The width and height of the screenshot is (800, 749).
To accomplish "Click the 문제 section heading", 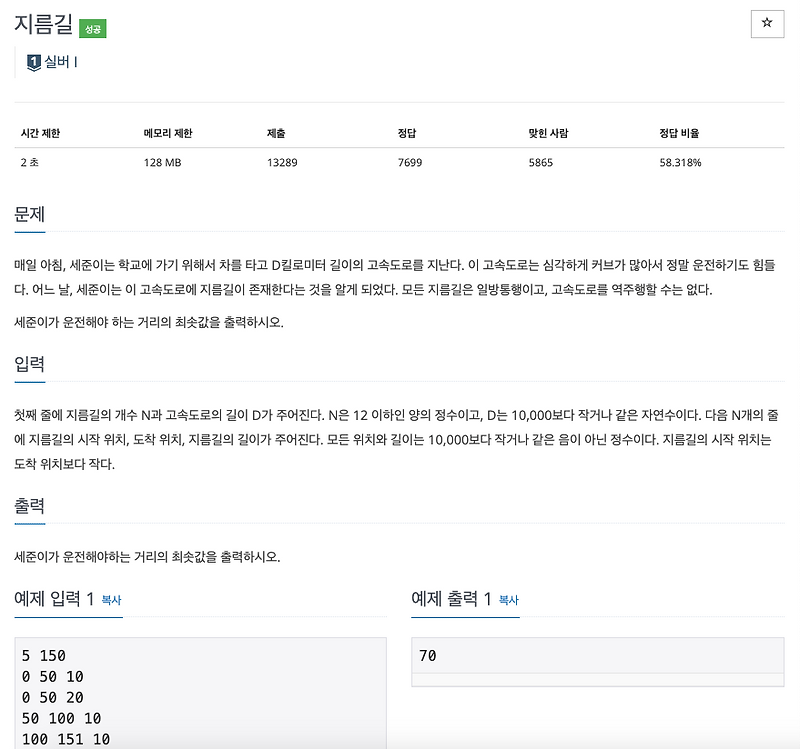I will (x=28, y=213).
